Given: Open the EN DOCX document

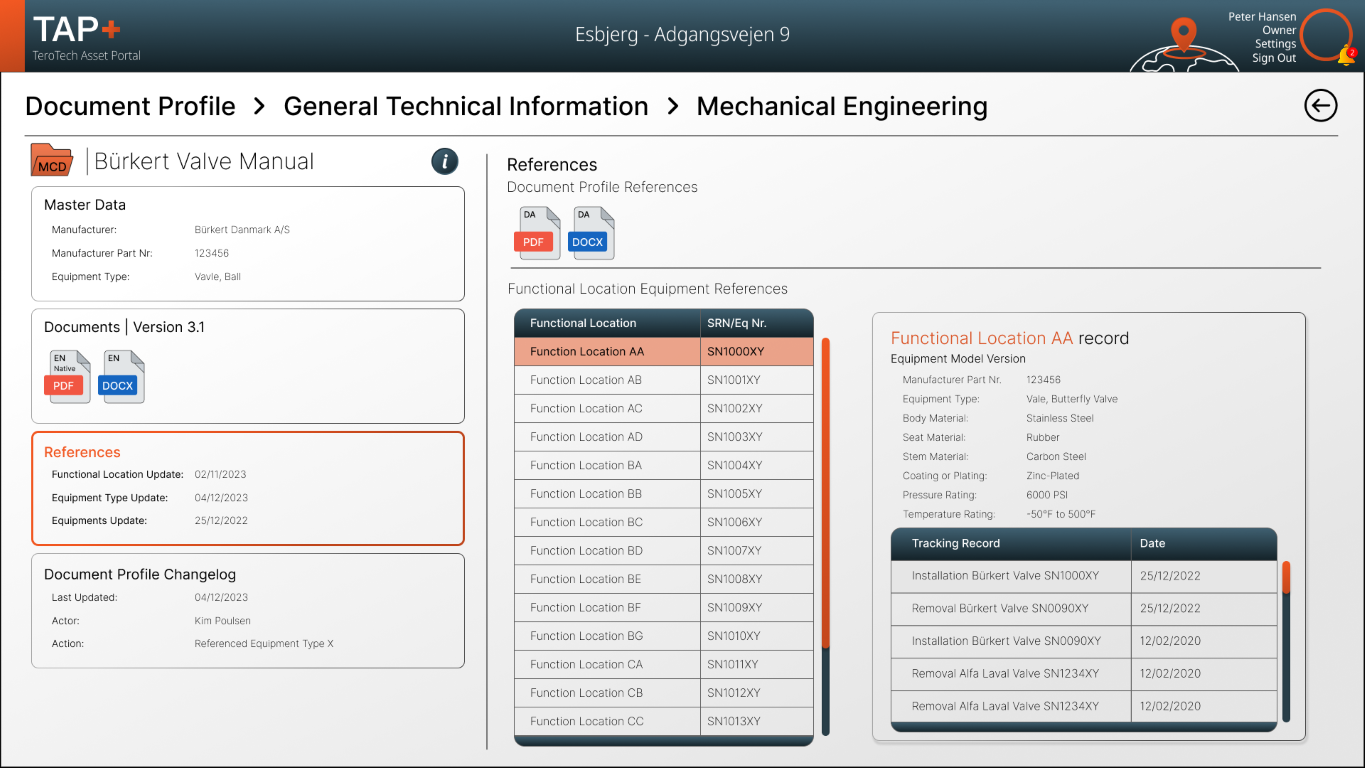Looking at the screenshot, I should [121, 377].
